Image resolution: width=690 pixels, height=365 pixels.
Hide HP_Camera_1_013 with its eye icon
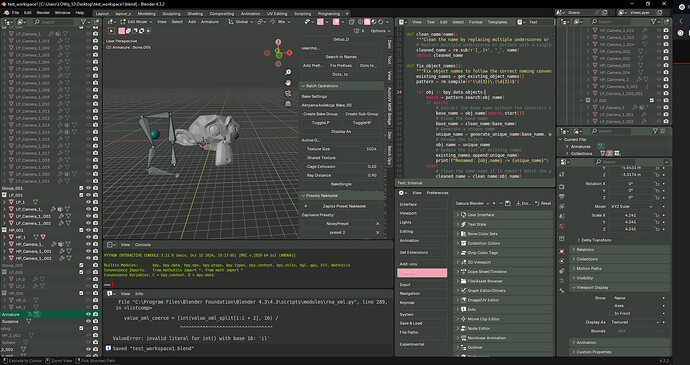pyautogui.click(x=659, y=37)
